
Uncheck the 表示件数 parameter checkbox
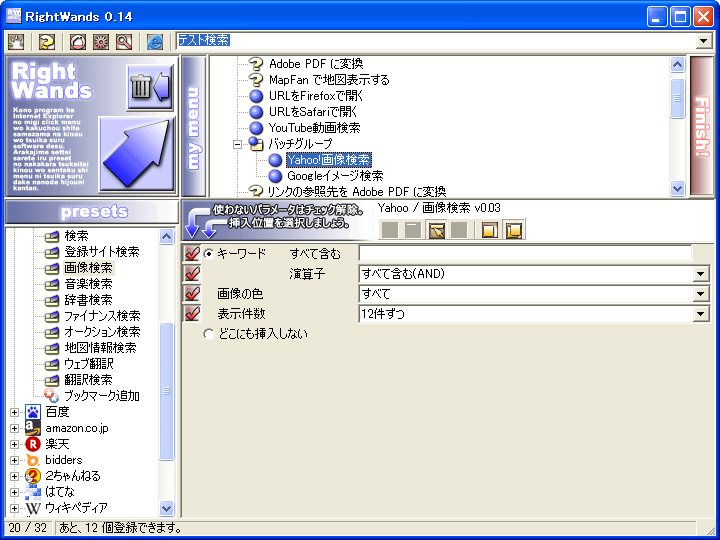[x=192, y=314]
